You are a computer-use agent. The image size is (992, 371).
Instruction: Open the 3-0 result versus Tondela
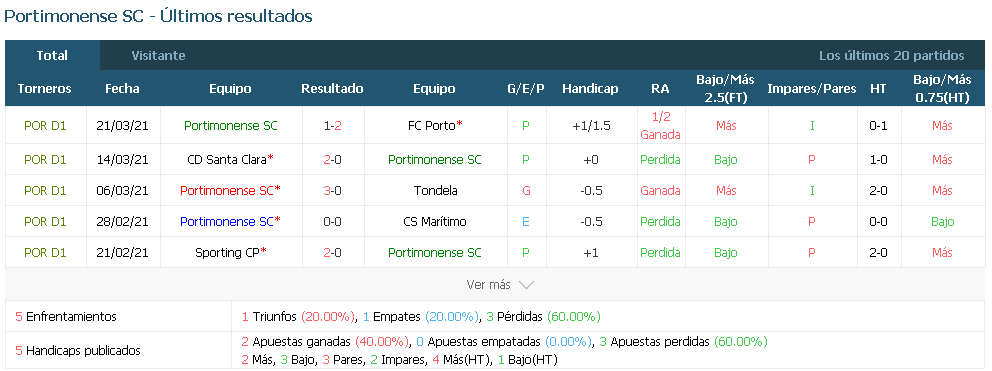(333, 191)
